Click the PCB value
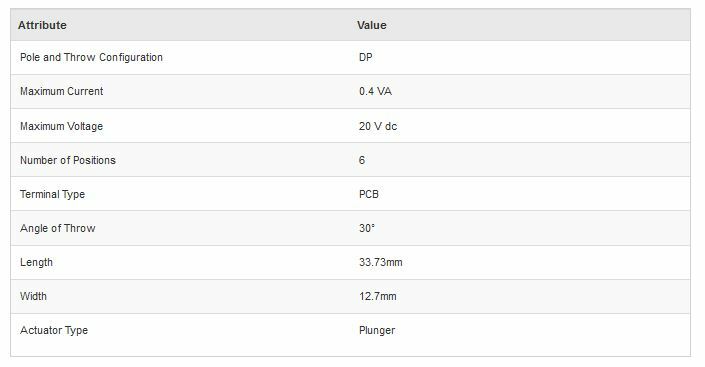Screen dimensions: 705x367 point(369,194)
